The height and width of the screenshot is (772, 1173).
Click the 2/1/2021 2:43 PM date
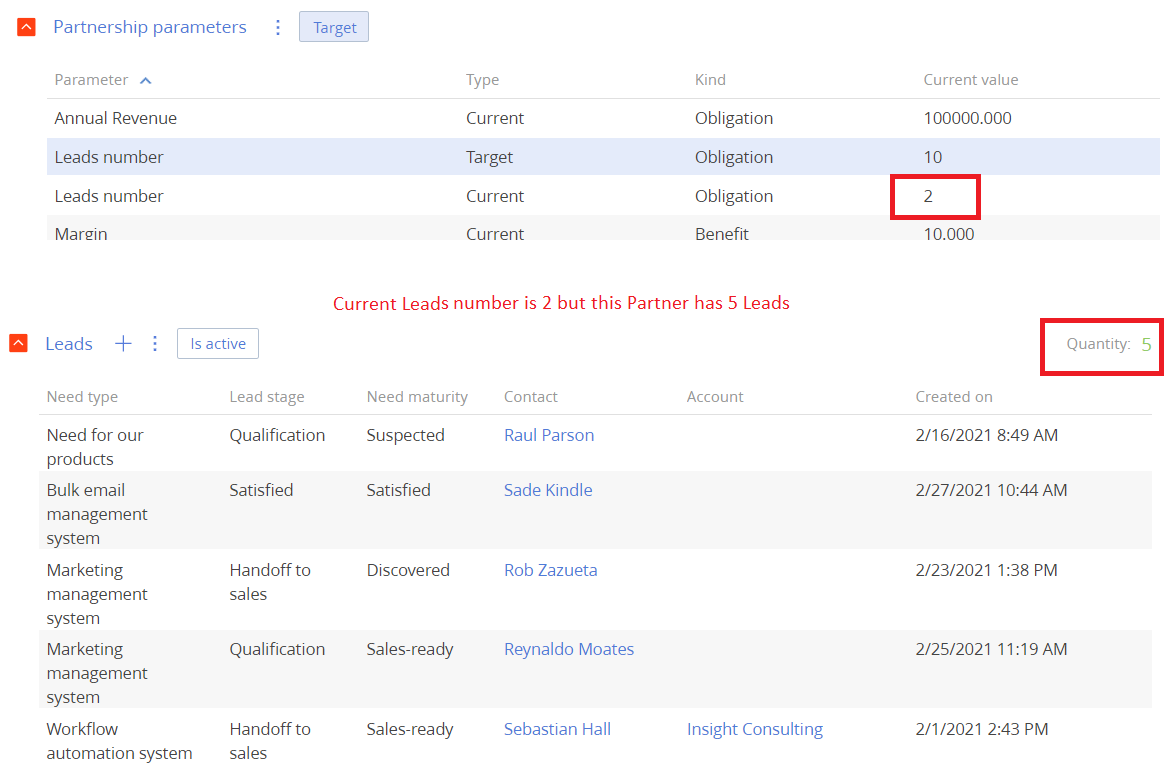pyautogui.click(x=981, y=729)
